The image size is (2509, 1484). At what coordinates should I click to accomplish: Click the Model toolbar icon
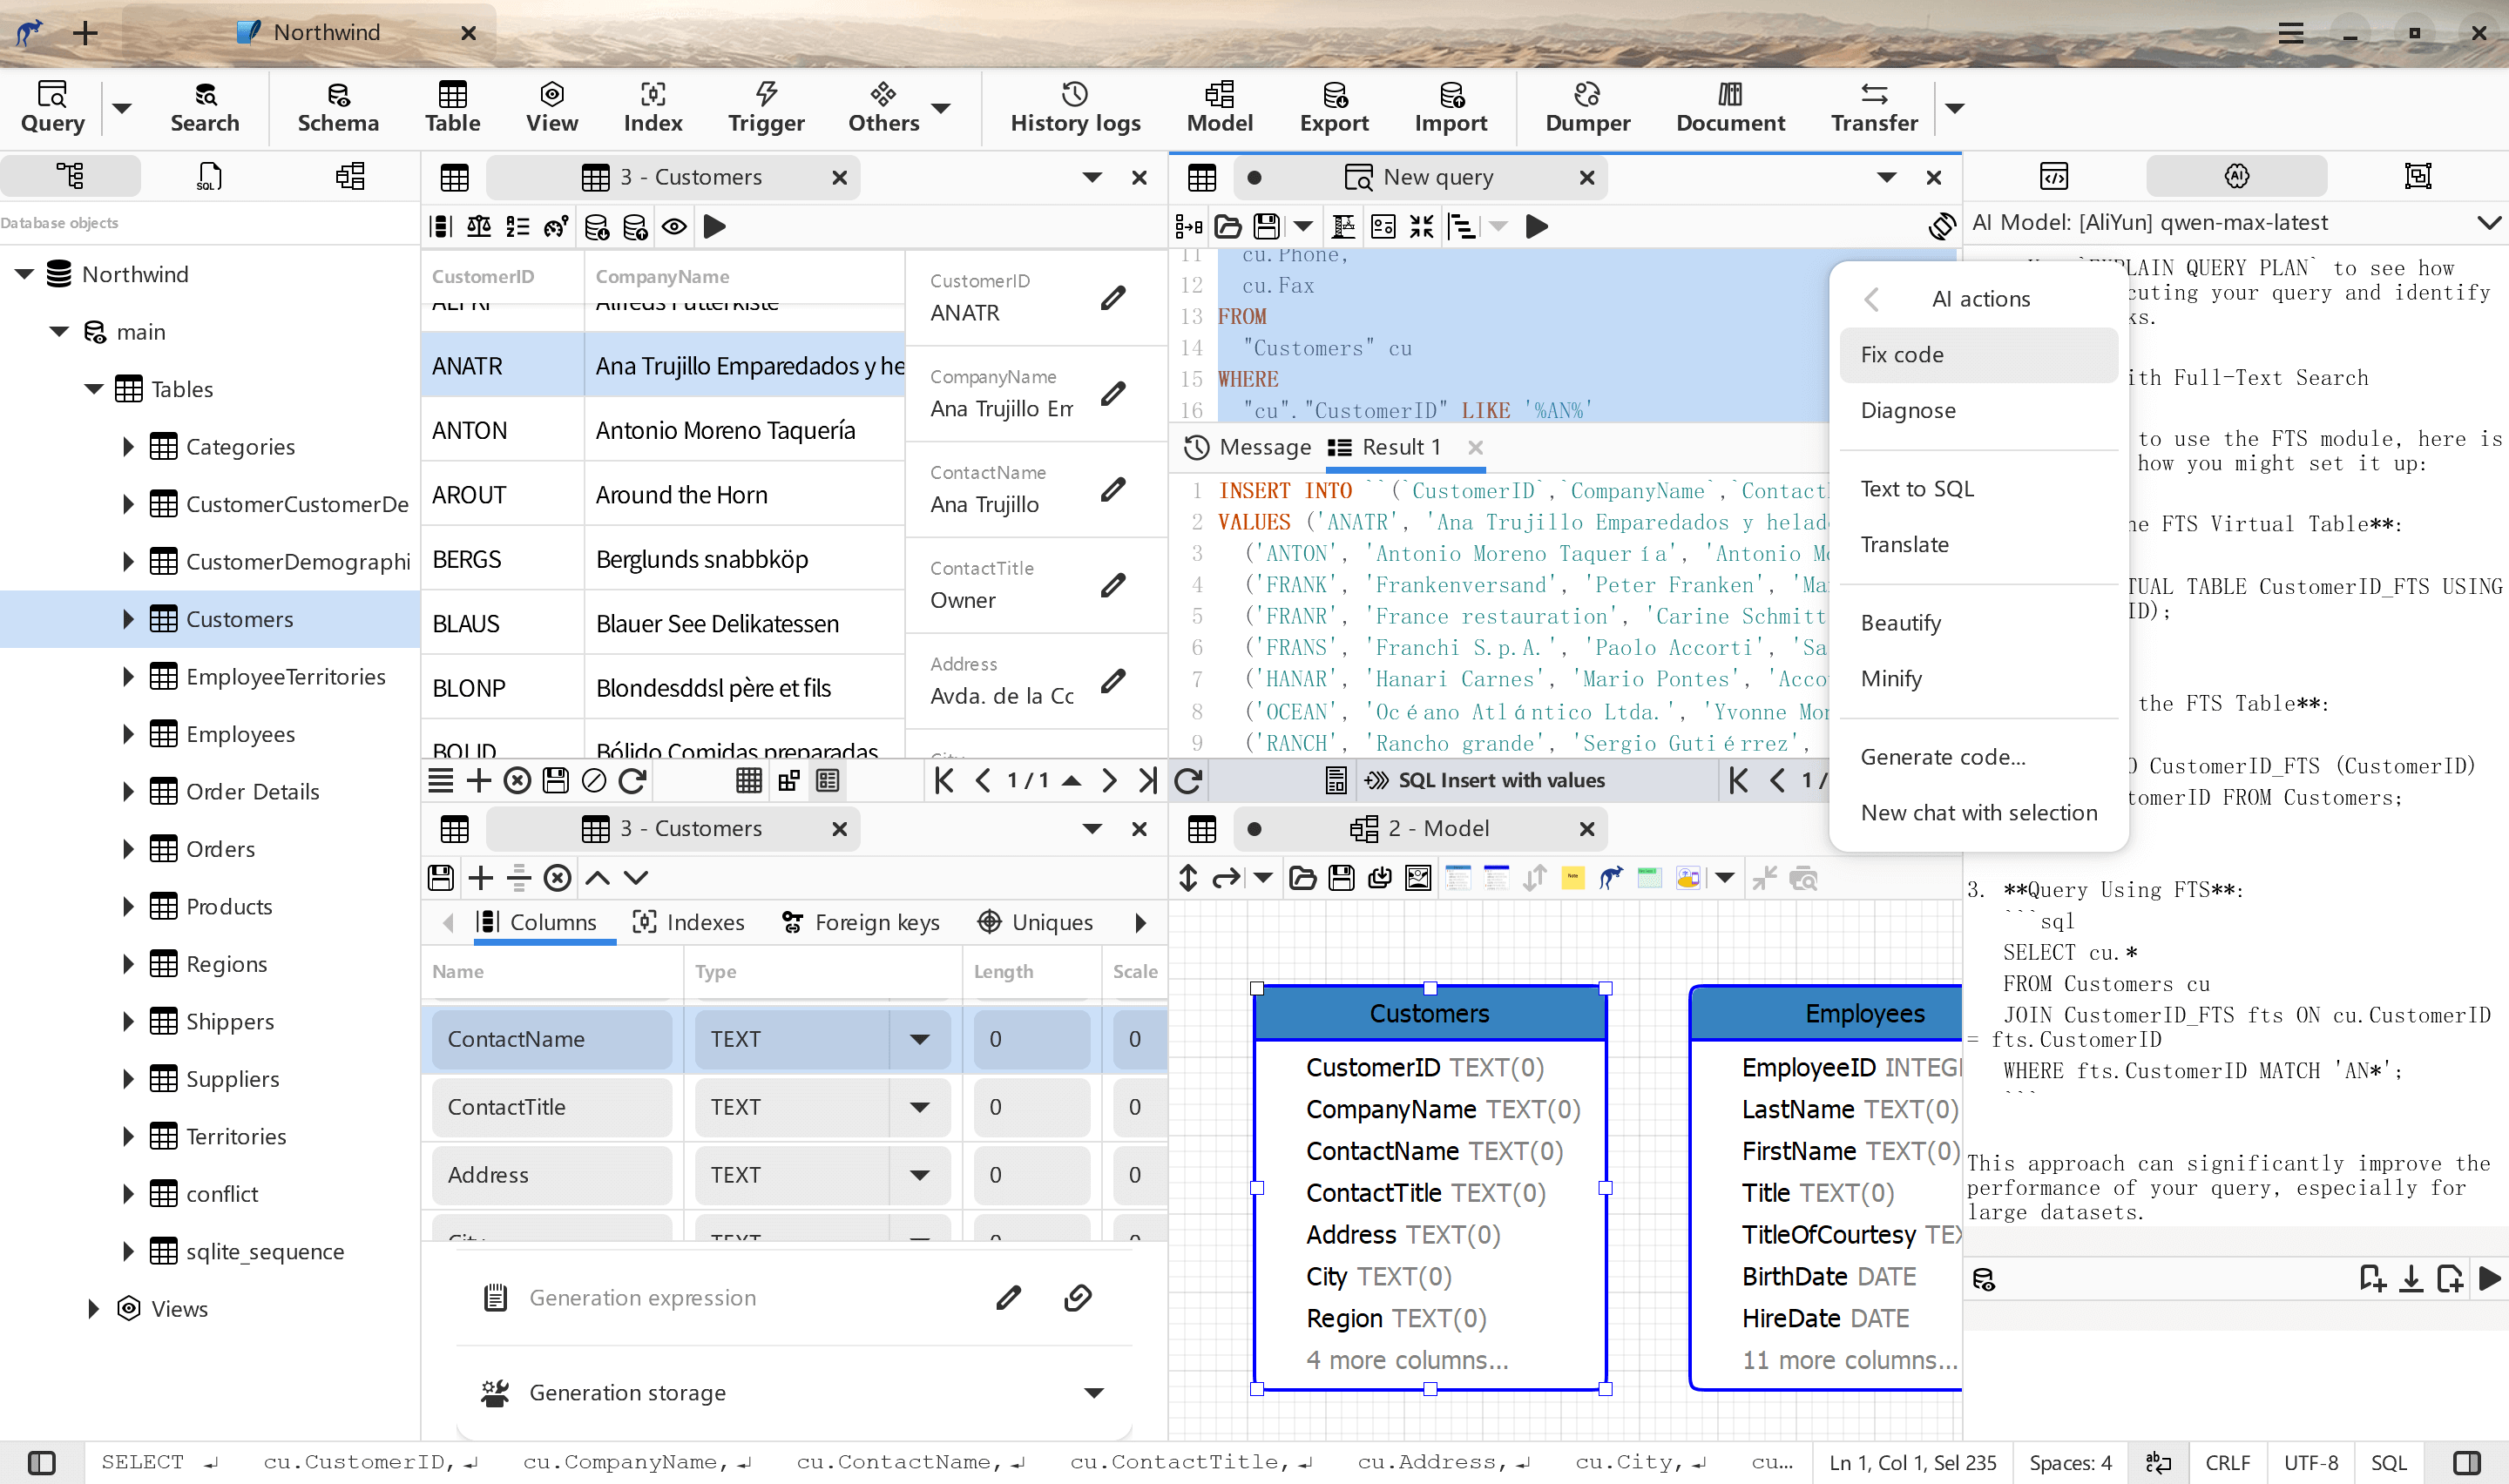(x=1219, y=107)
